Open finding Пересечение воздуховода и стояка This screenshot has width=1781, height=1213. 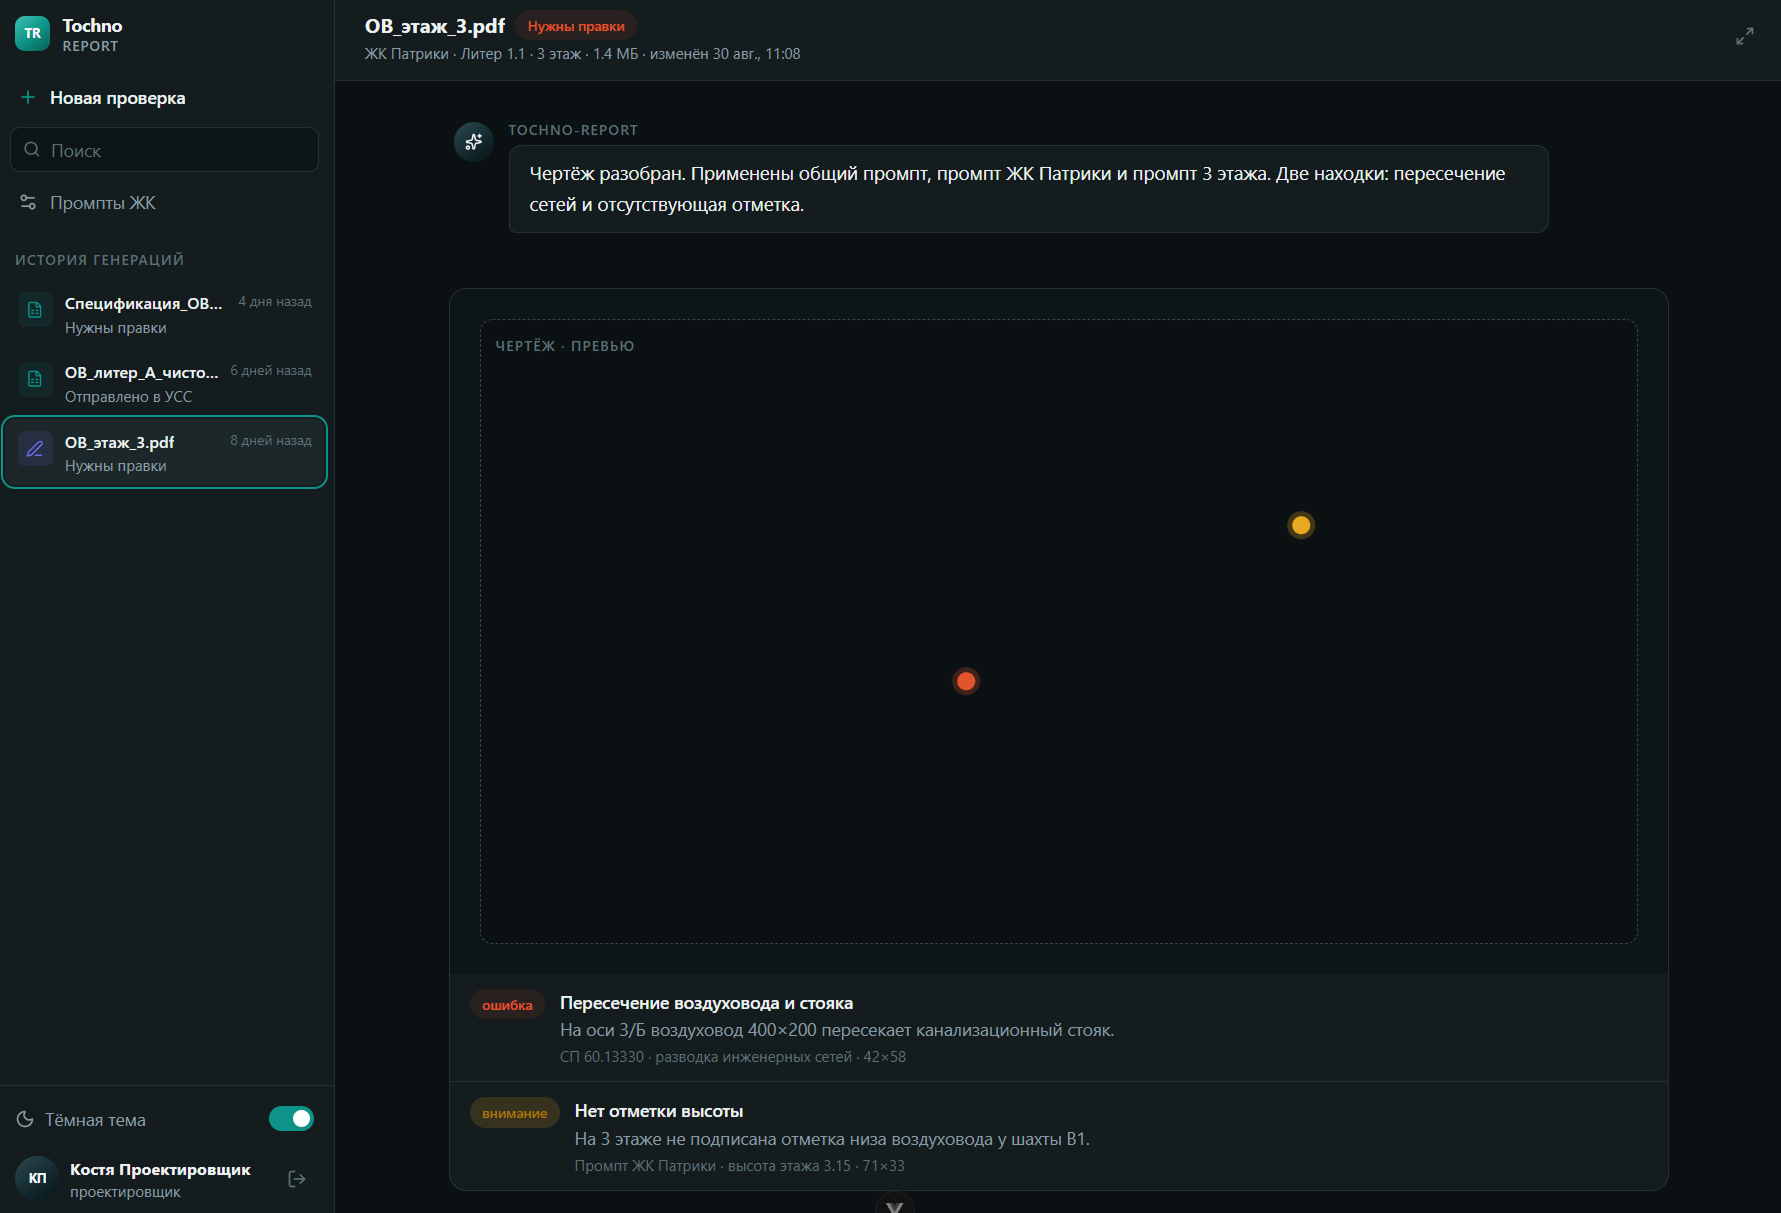[x=1059, y=1028]
